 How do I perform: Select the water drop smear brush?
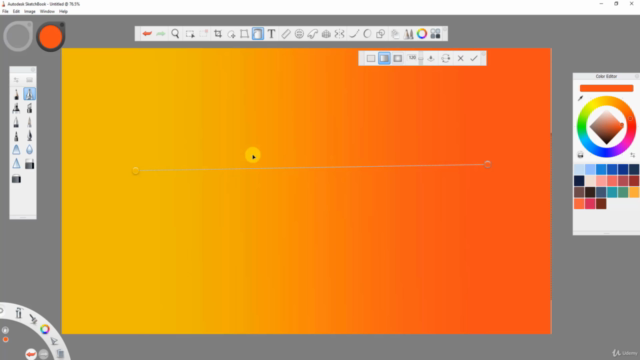29,150
